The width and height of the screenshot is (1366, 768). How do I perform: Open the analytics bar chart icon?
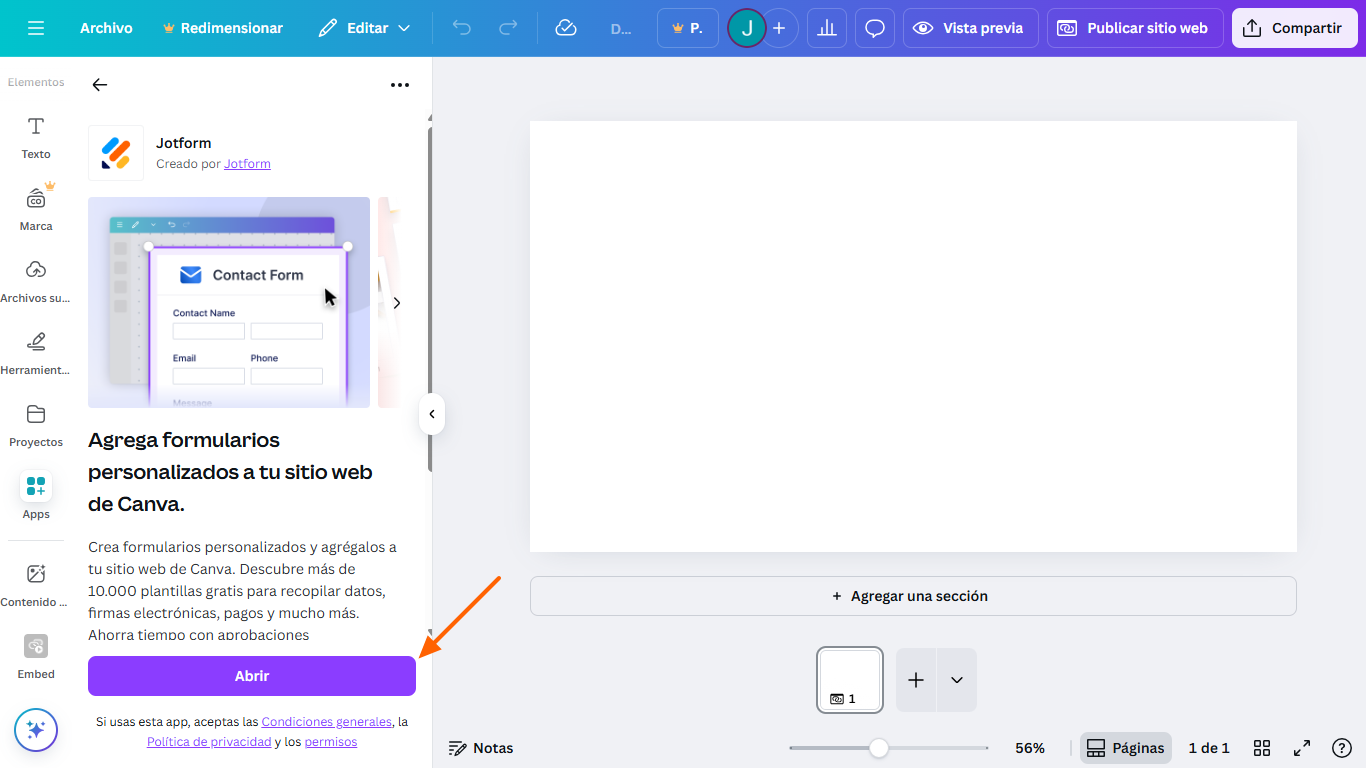827,28
